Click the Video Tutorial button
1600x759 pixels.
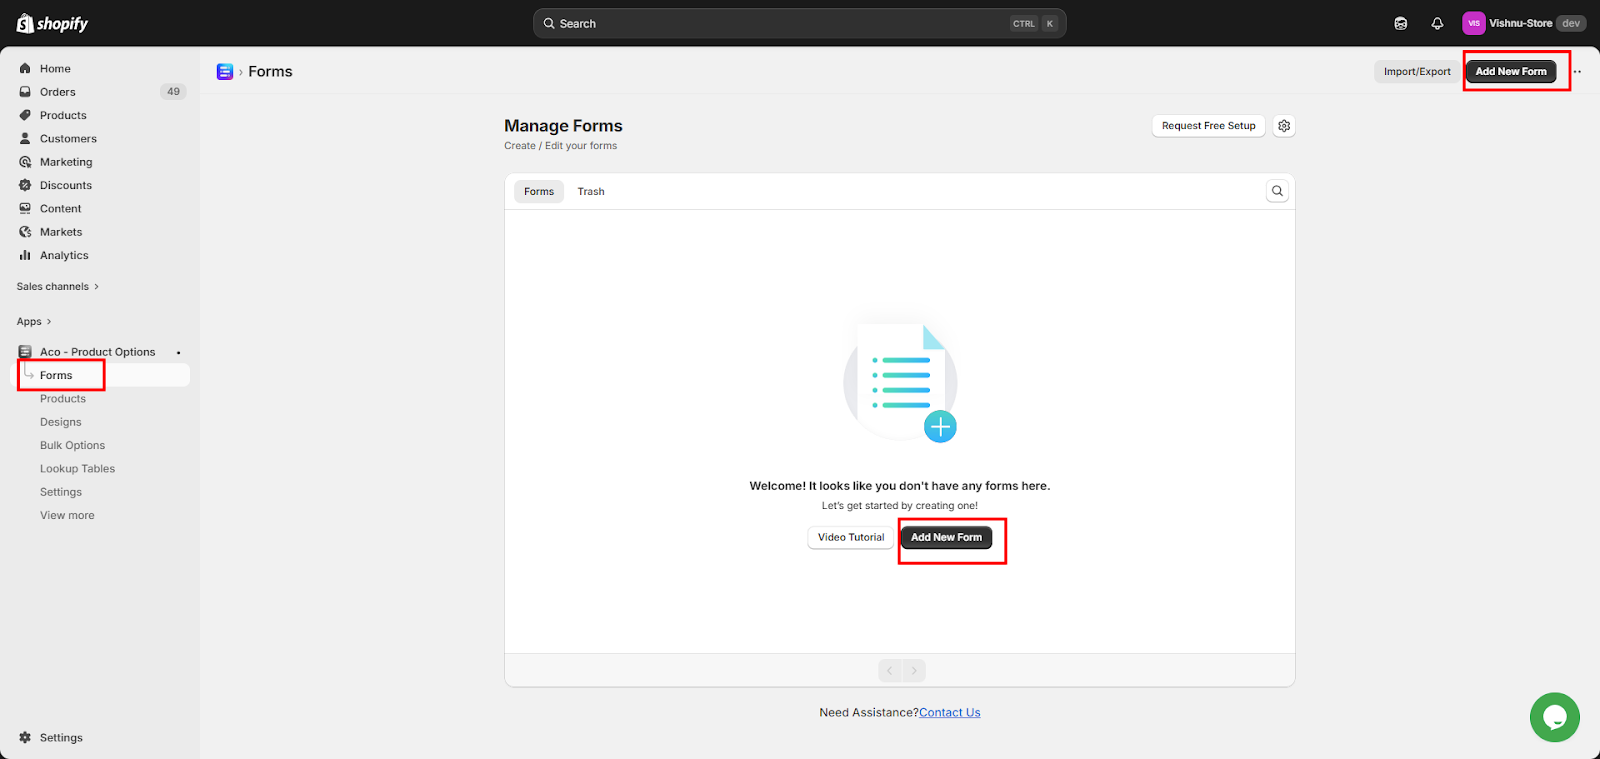pyautogui.click(x=850, y=537)
